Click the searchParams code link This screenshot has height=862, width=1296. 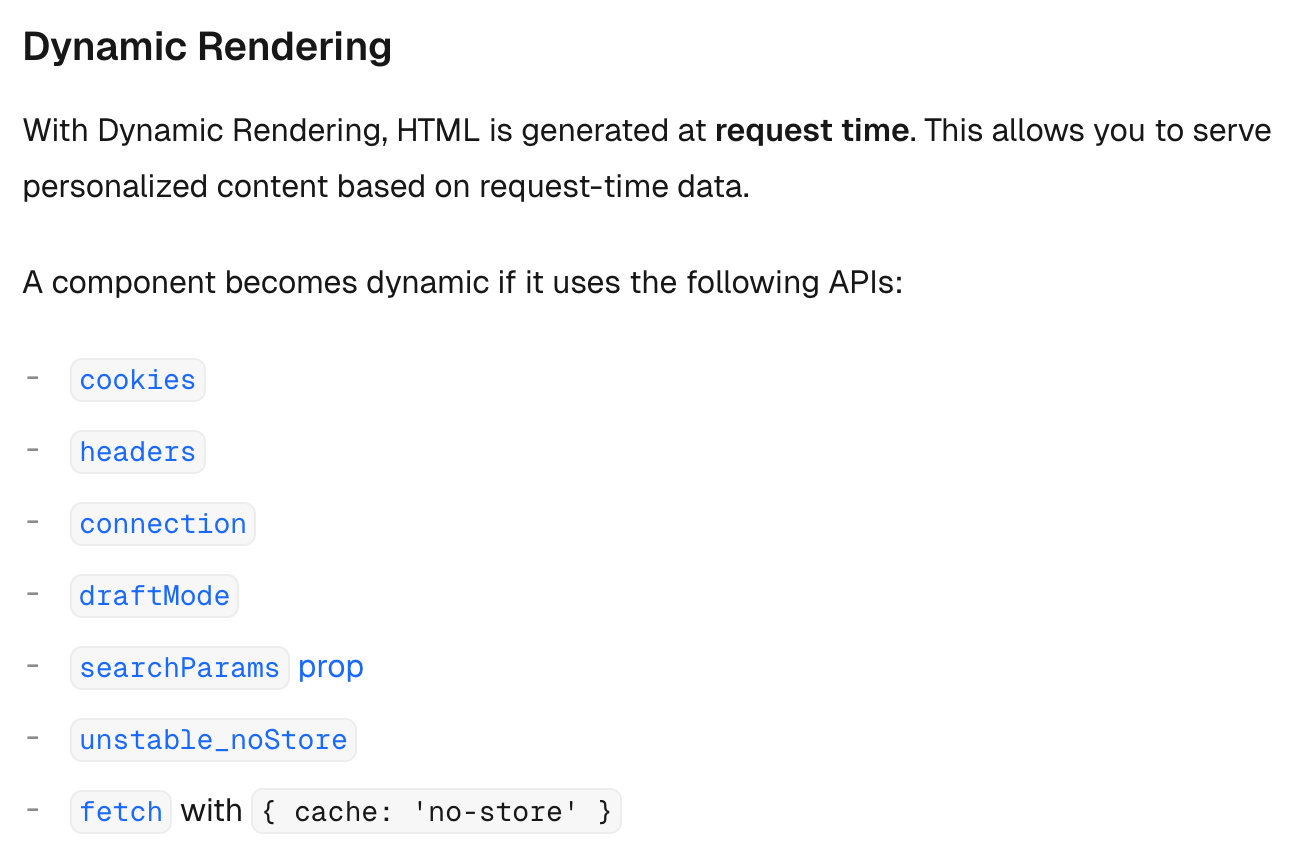point(180,668)
